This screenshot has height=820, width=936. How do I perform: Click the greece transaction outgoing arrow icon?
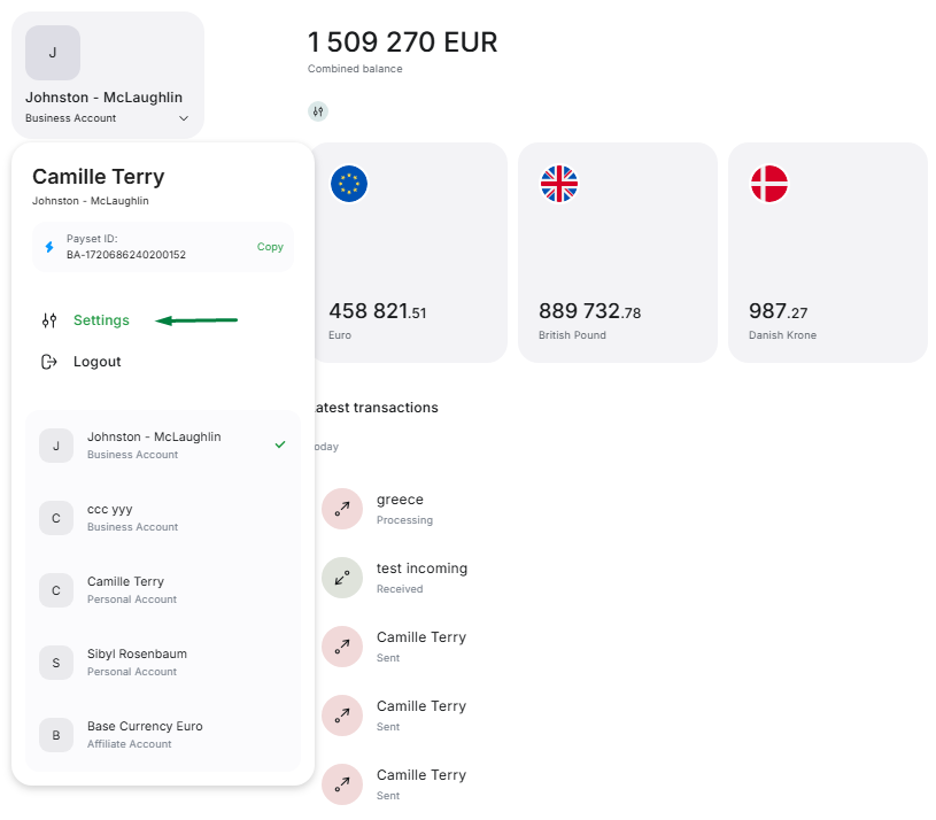342,509
